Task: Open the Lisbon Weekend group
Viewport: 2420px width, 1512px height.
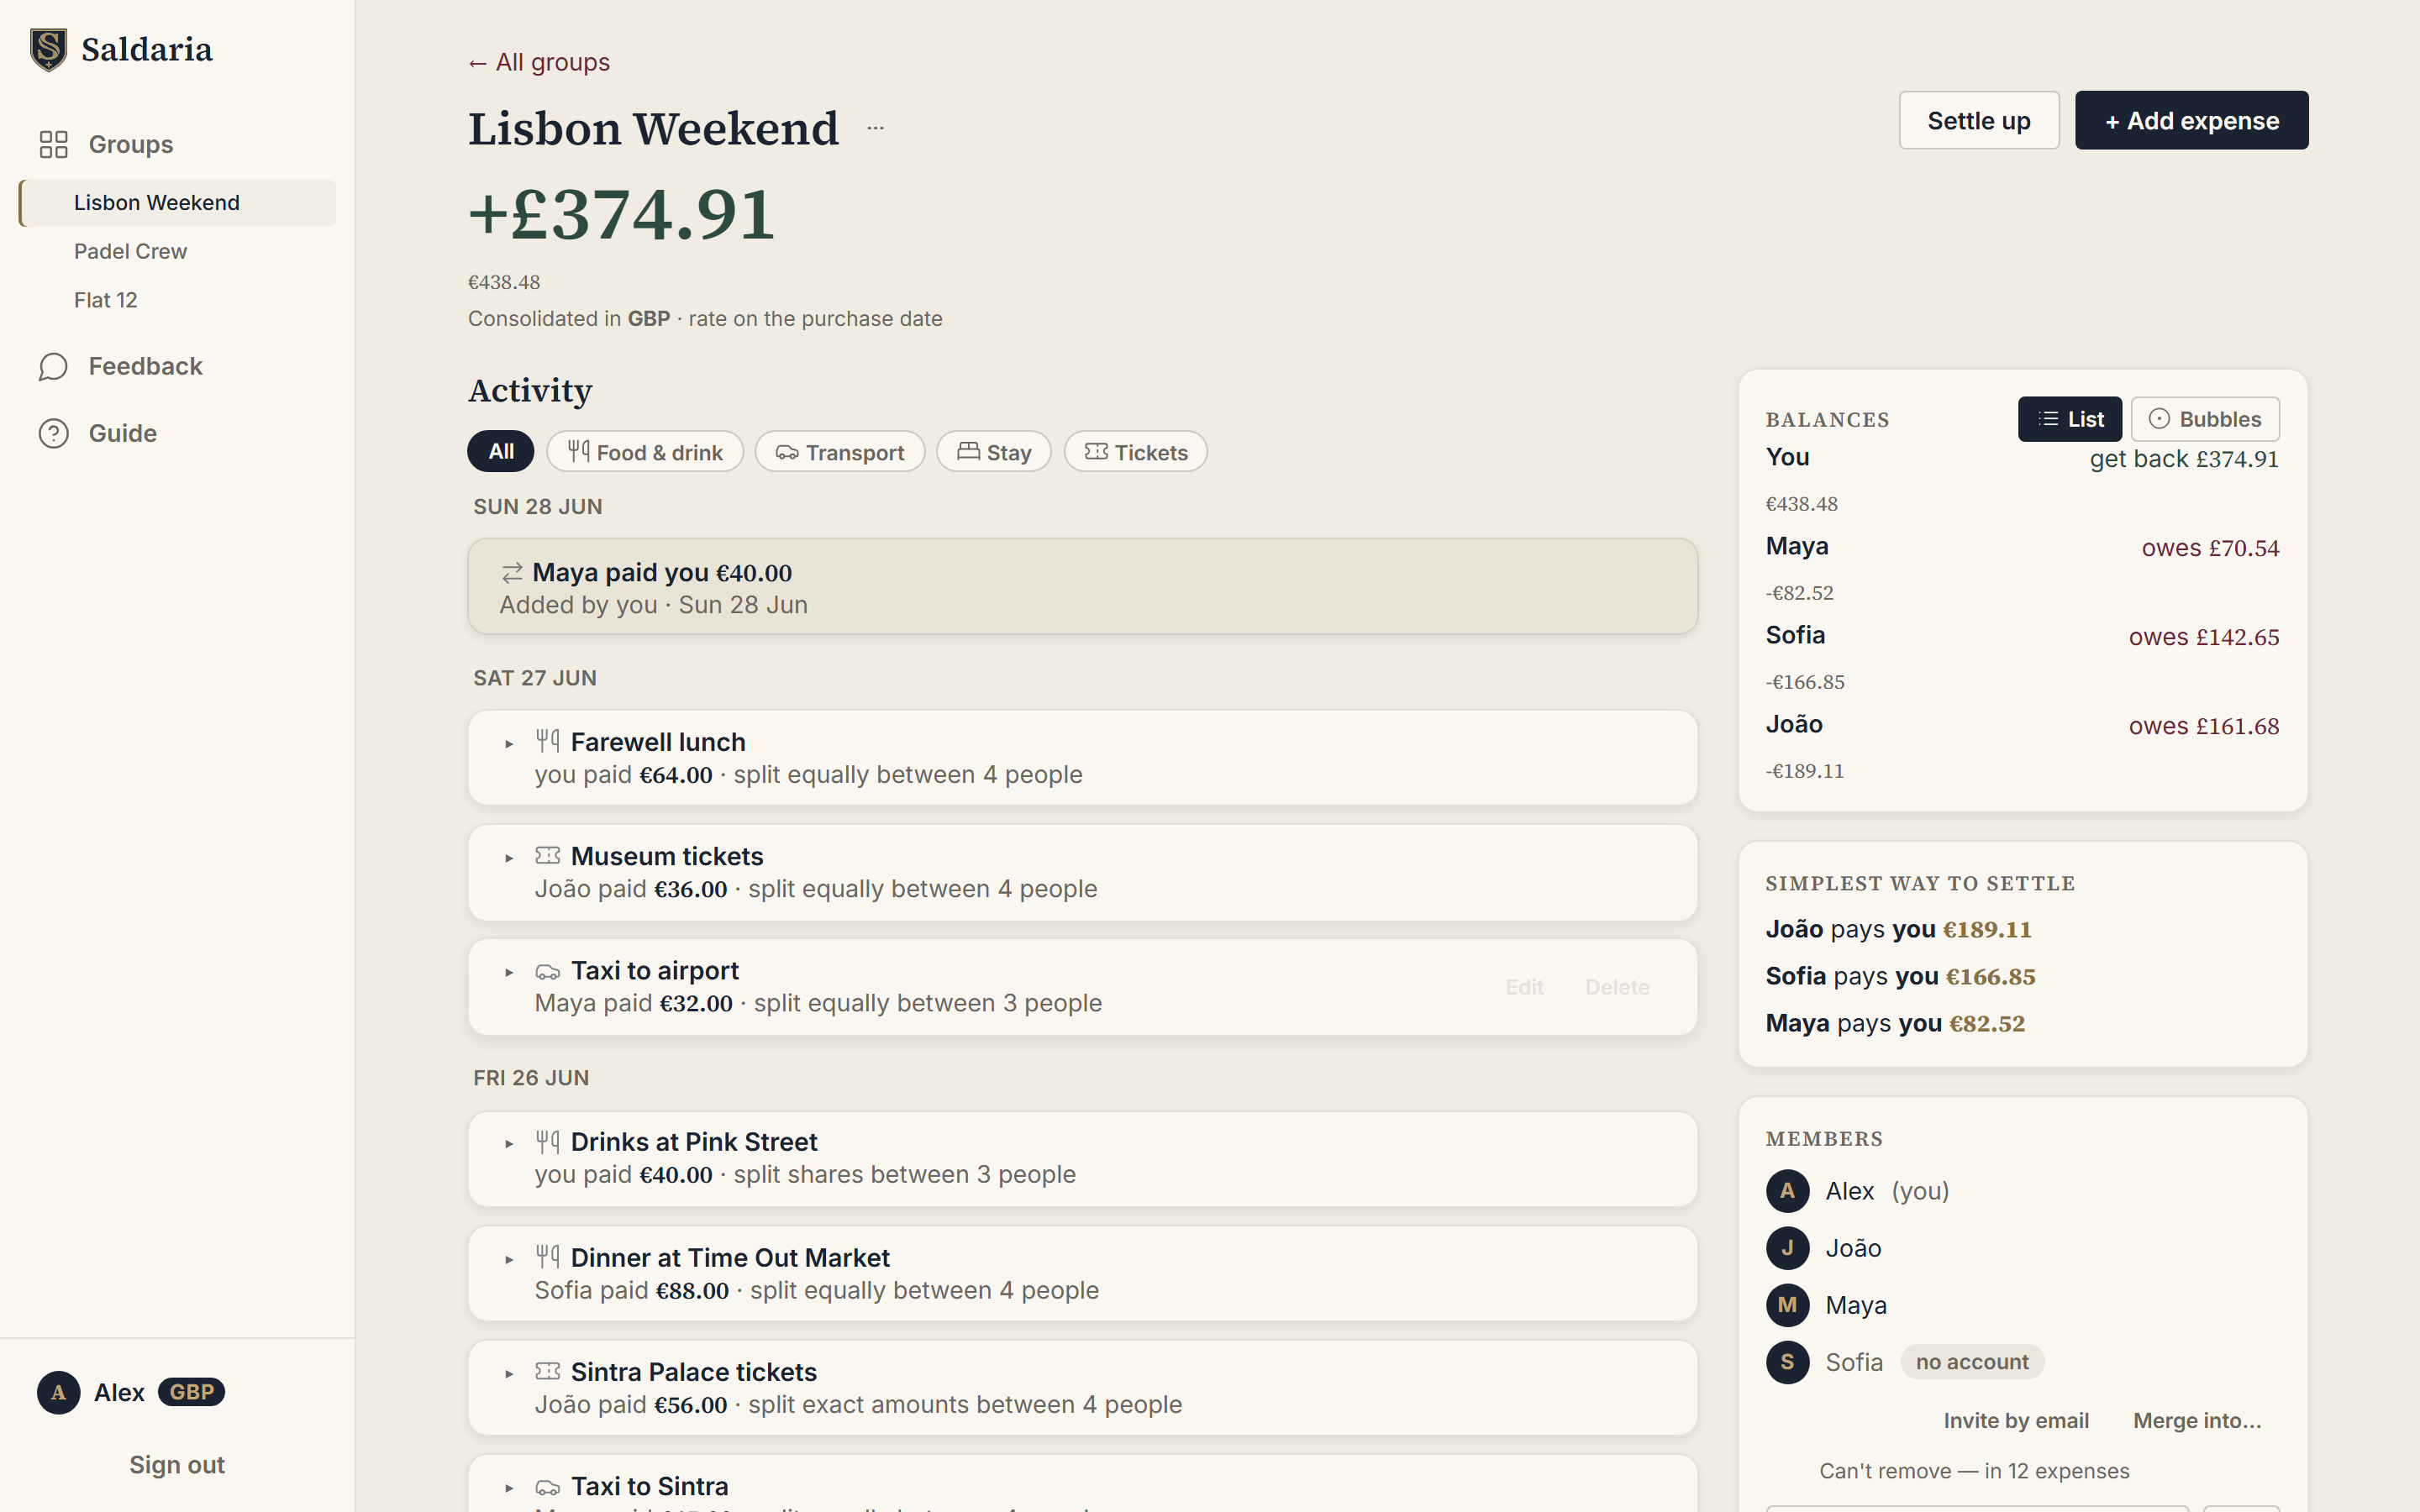Action: coord(178,203)
